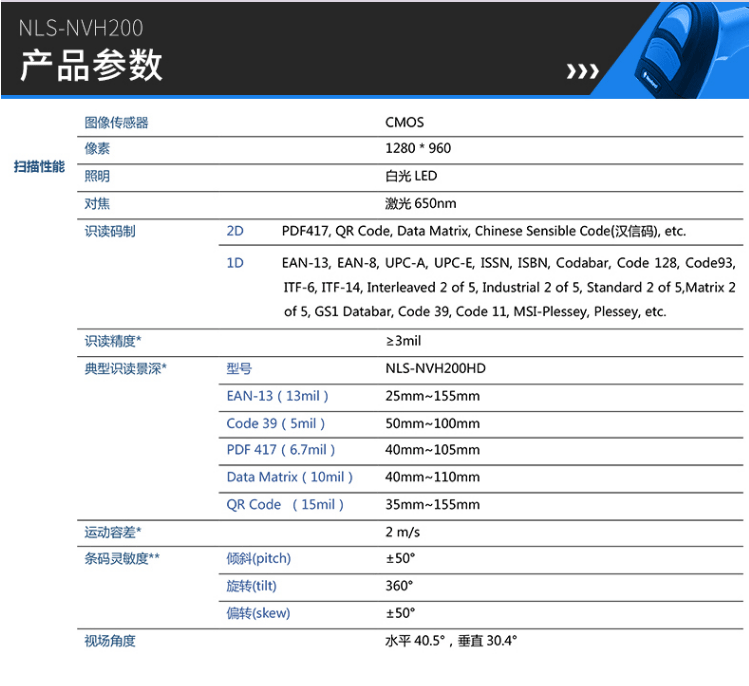Click the ≥3mil value
The image size is (749, 686).
403,341
